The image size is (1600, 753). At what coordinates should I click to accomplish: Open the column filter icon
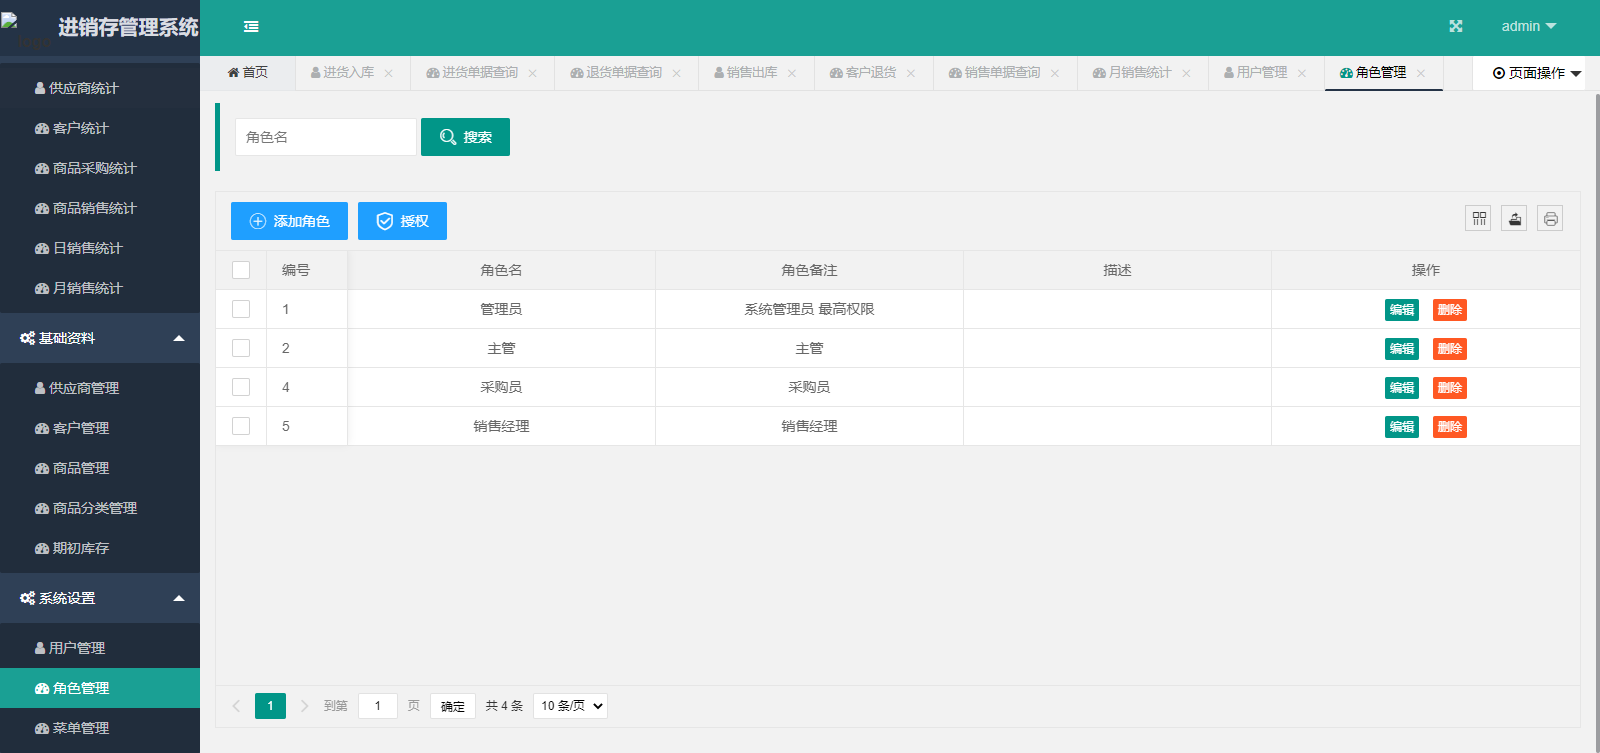coord(1478,219)
